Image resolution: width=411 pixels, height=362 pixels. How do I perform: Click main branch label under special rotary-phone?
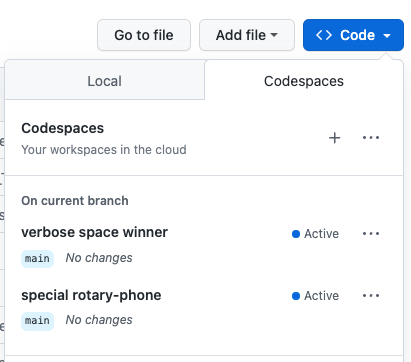37,321
